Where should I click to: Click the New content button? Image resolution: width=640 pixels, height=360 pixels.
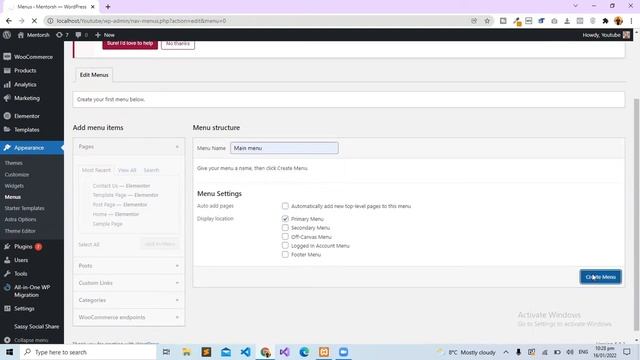[105, 35]
